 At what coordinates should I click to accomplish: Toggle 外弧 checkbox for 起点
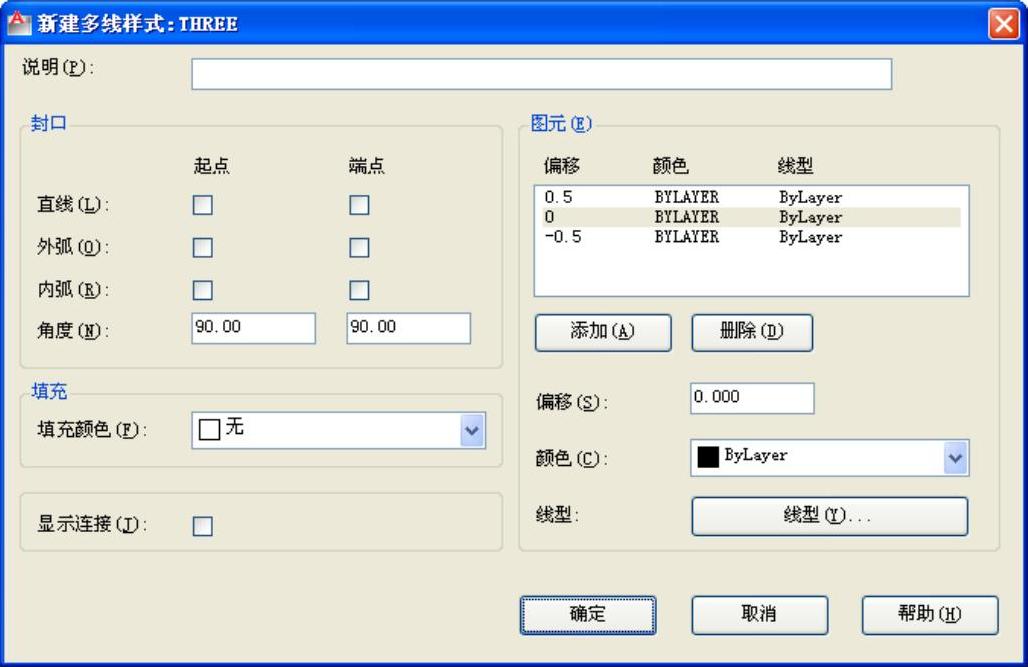click(x=203, y=248)
